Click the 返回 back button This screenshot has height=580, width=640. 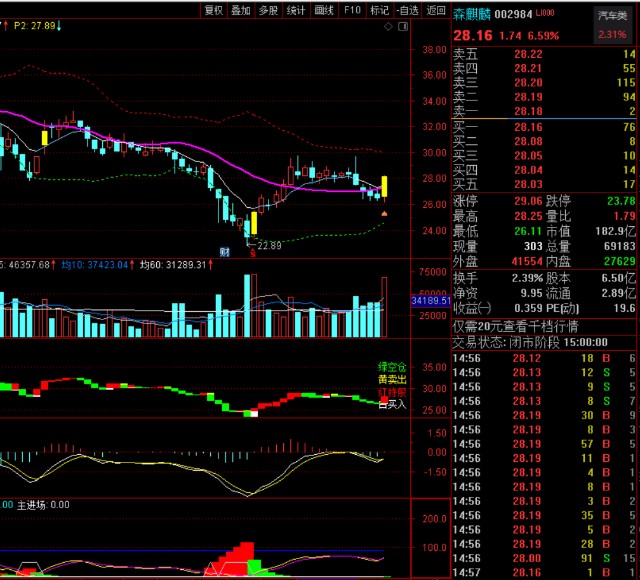pos(436,10)
